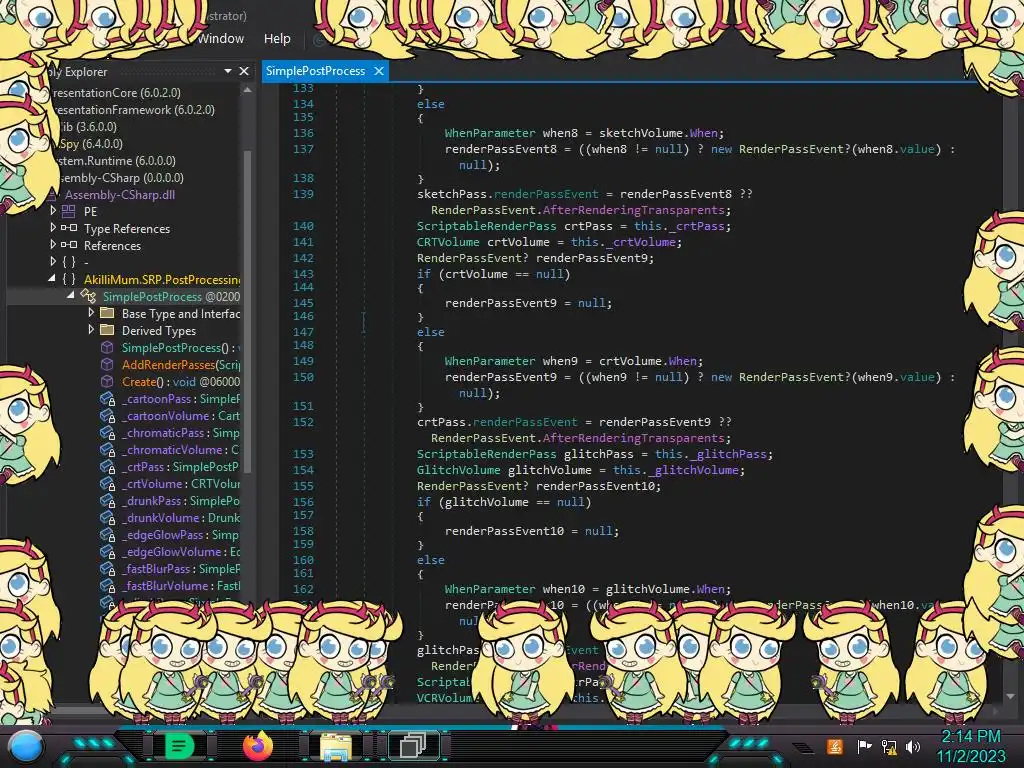Expand the PE node

click(53, 210)
